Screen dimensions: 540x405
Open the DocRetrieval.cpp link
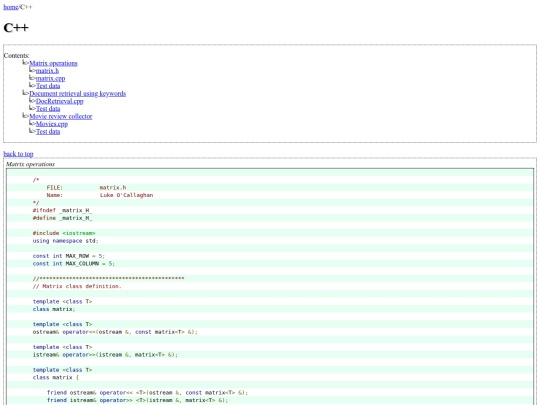[60, 101]
